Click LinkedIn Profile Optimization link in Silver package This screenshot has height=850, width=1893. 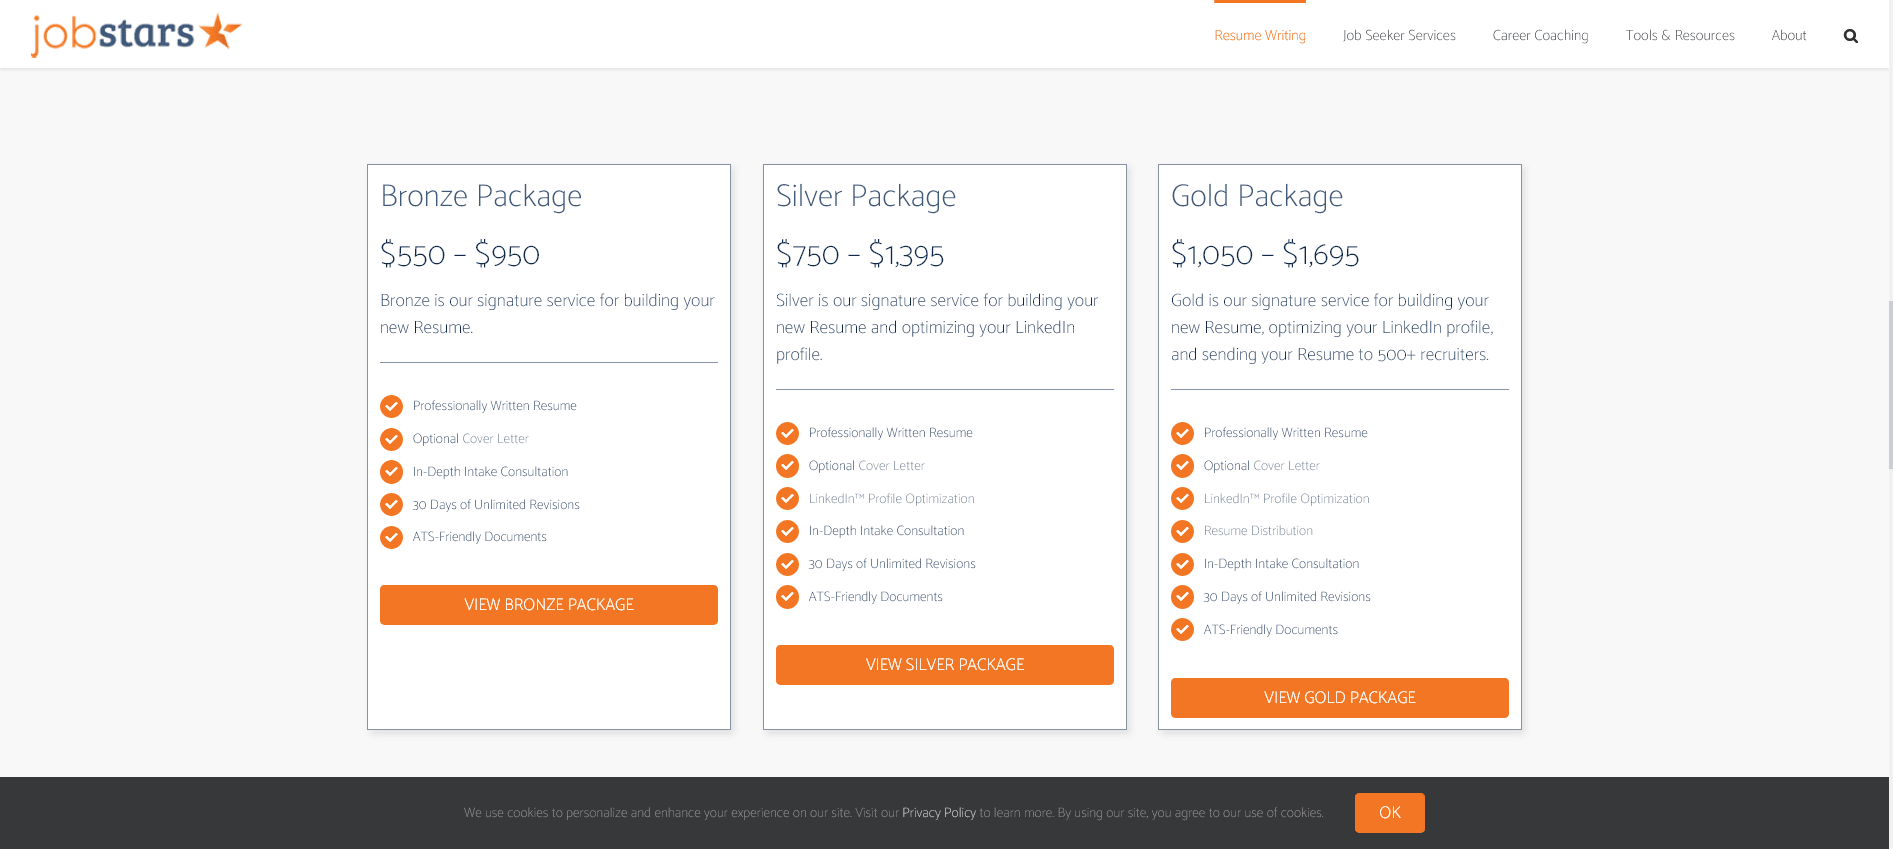[x=891, y=499]
